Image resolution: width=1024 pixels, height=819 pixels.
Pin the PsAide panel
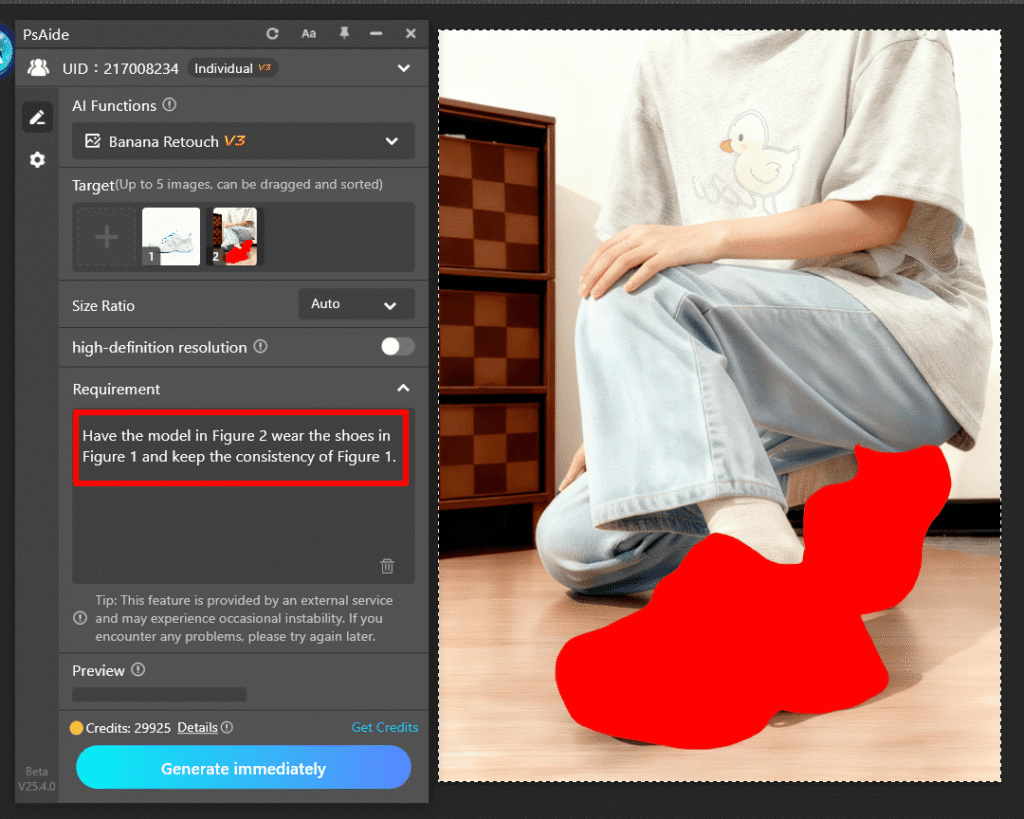344,34
